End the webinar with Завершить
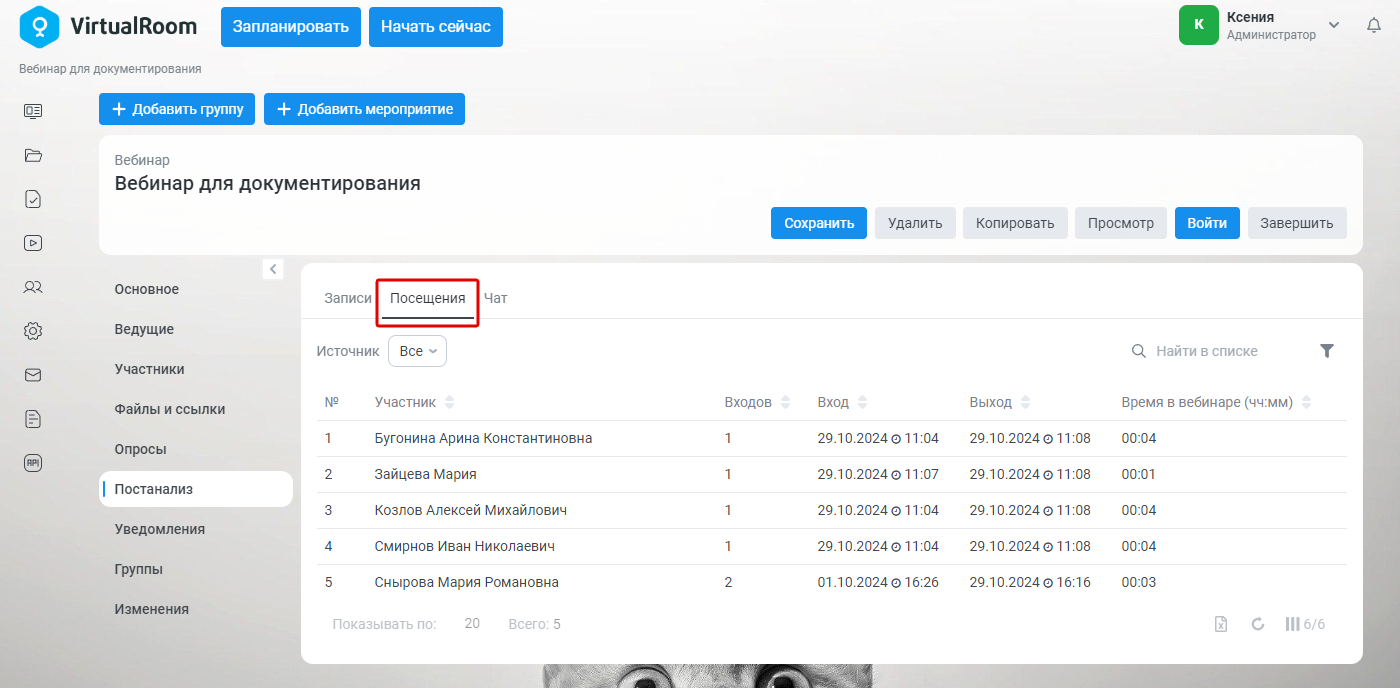 (x=1297, y=223)
